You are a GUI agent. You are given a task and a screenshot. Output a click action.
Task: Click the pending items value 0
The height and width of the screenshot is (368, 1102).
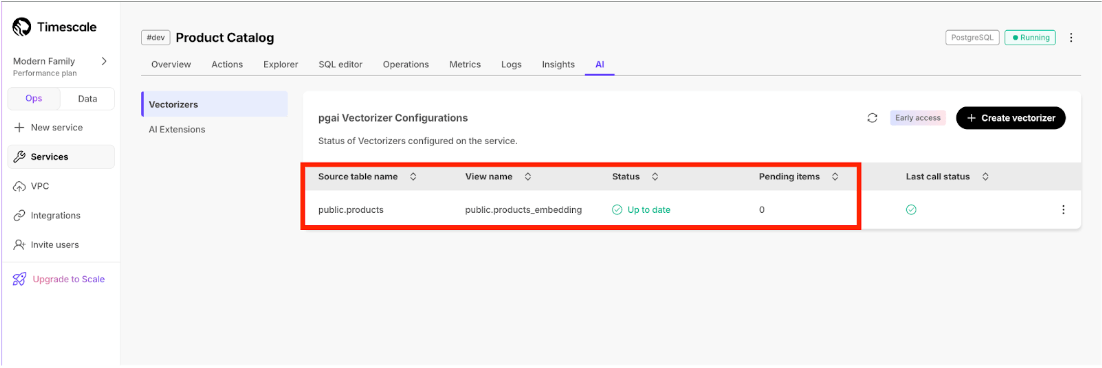(762, 209)
